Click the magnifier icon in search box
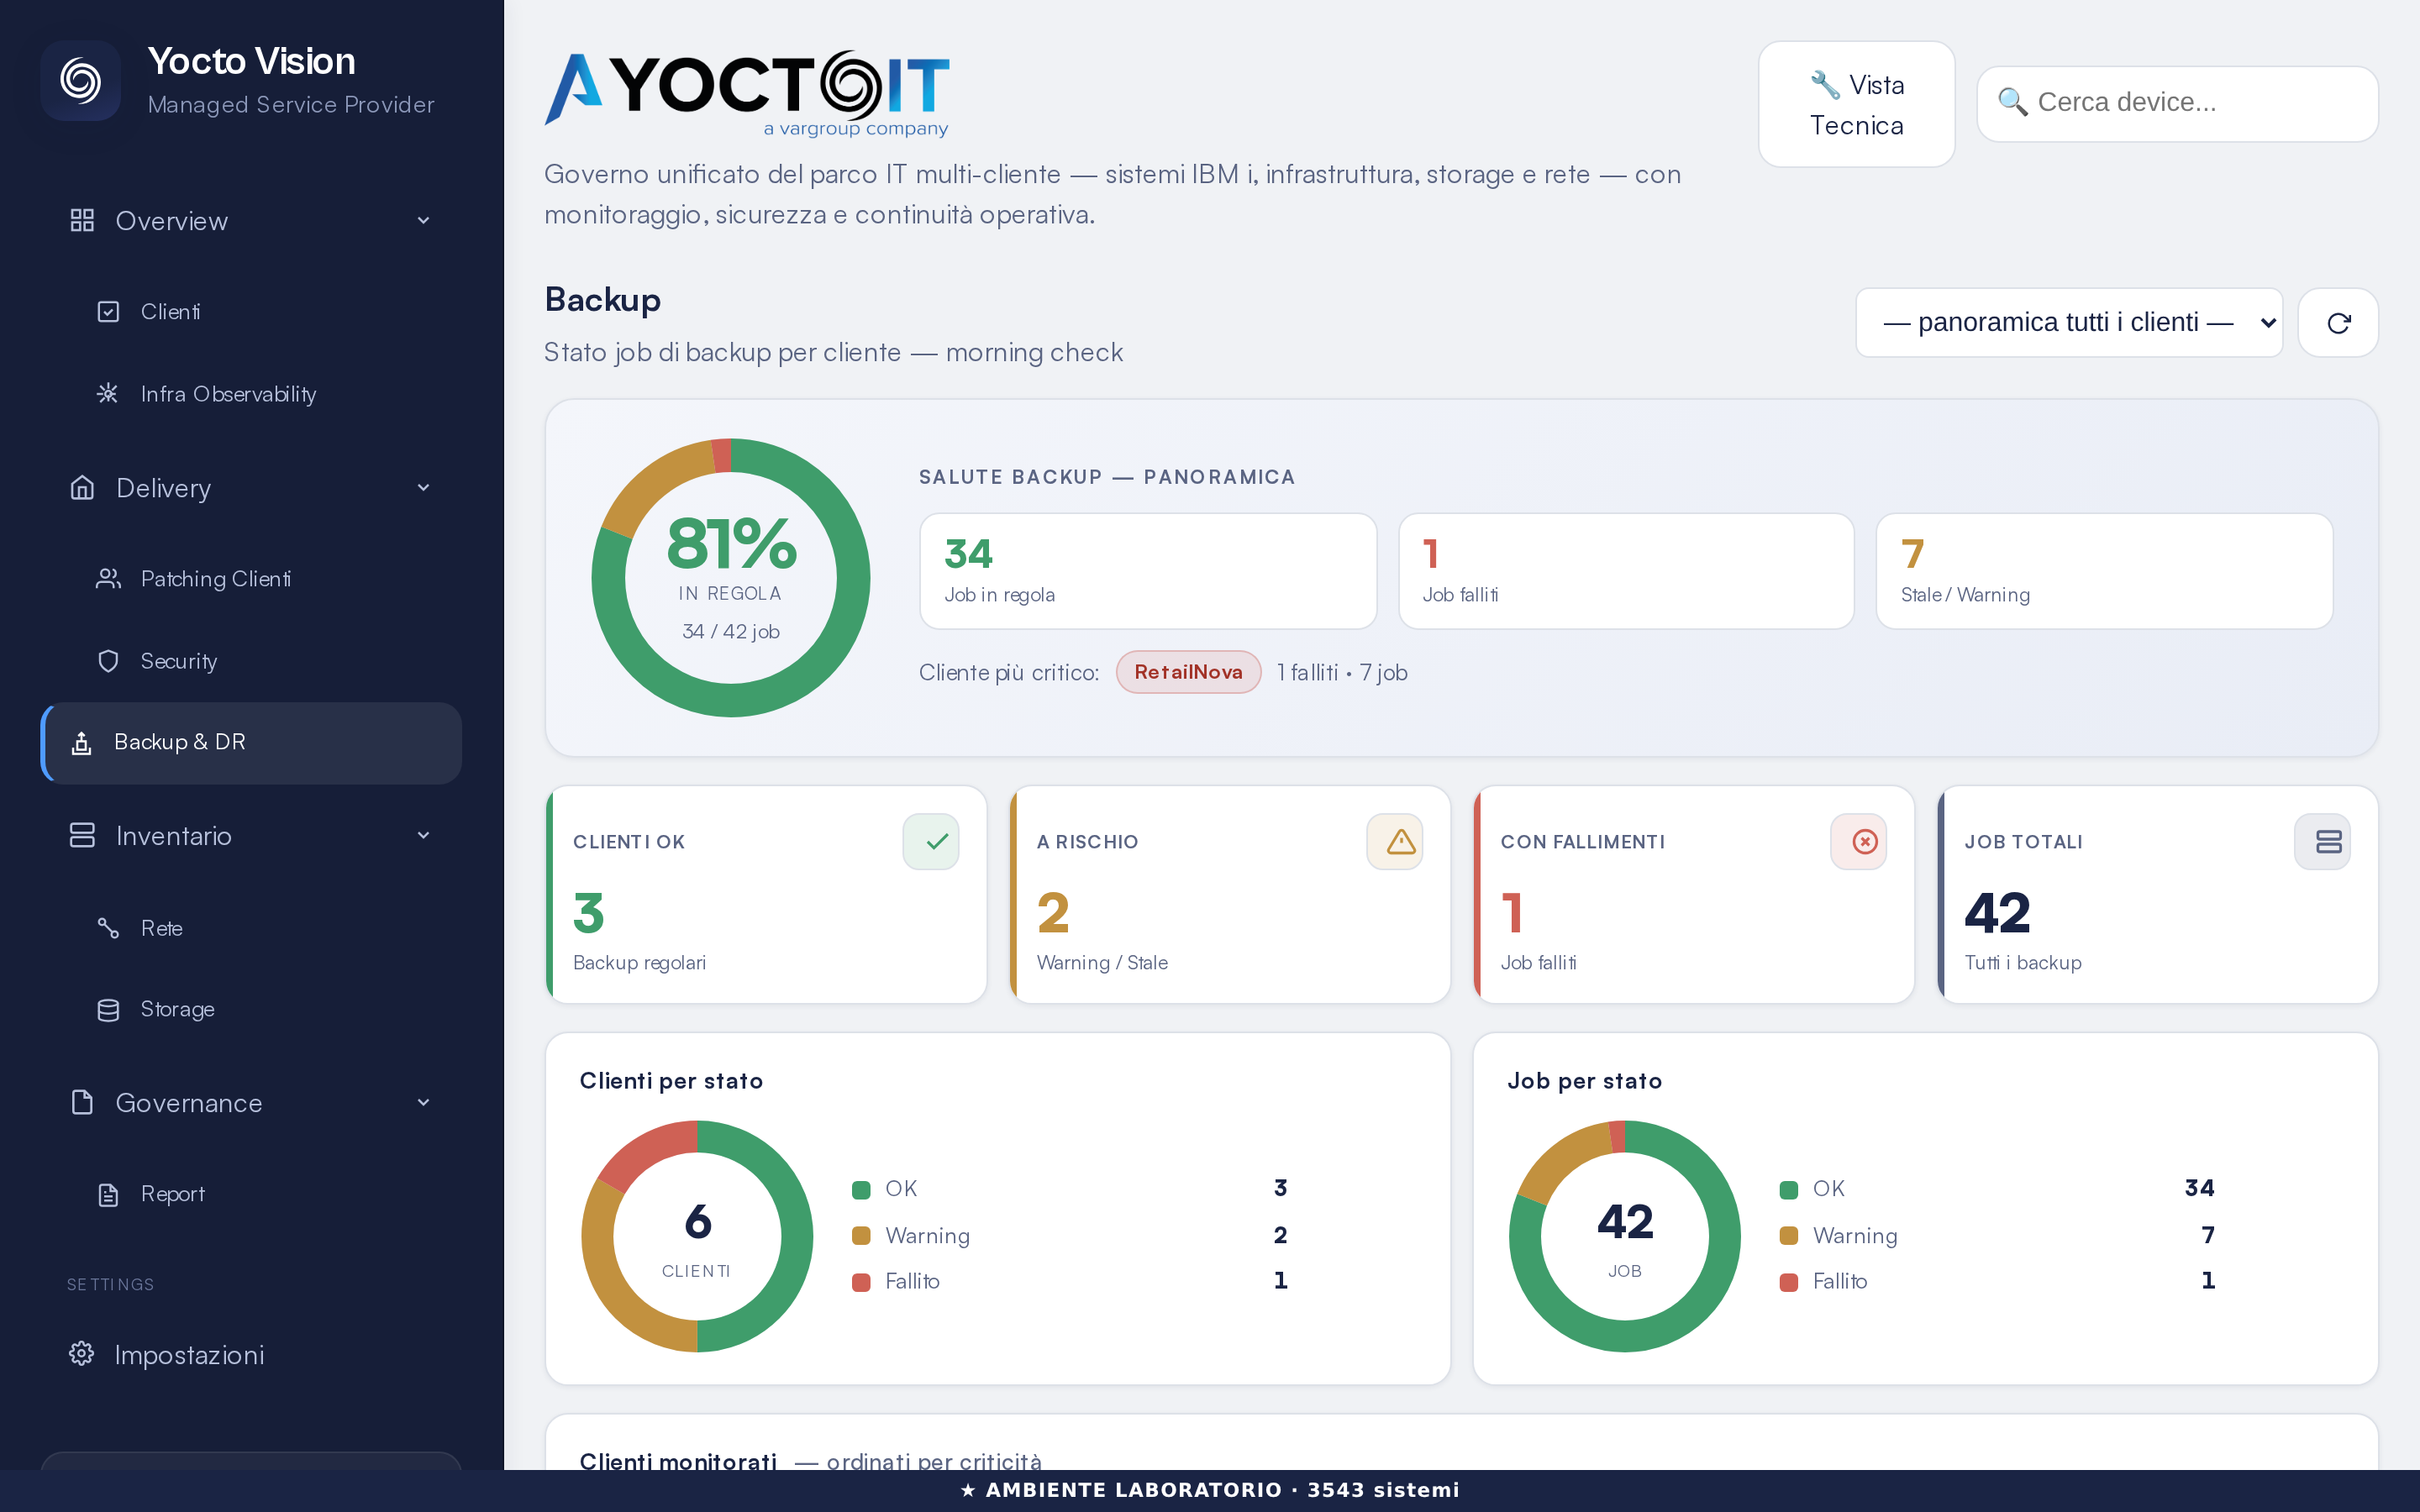The width and height of the screenshot is (2420, 1512). (2012, 102)
